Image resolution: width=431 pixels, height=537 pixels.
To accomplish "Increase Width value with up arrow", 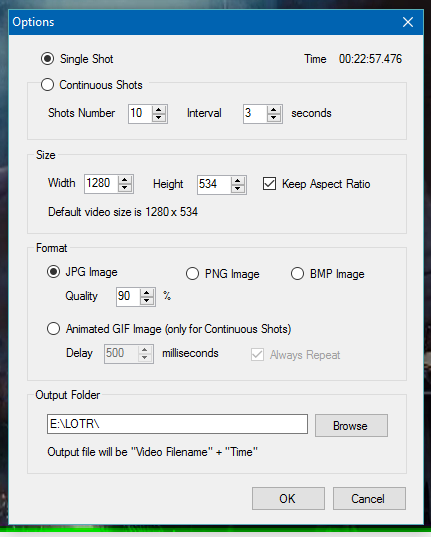I will pyautogui.click(x=125, y=180).
